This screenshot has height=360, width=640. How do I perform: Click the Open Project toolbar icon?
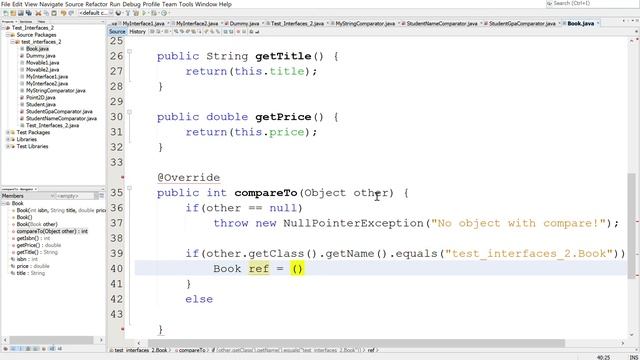(x=21, y=13)
